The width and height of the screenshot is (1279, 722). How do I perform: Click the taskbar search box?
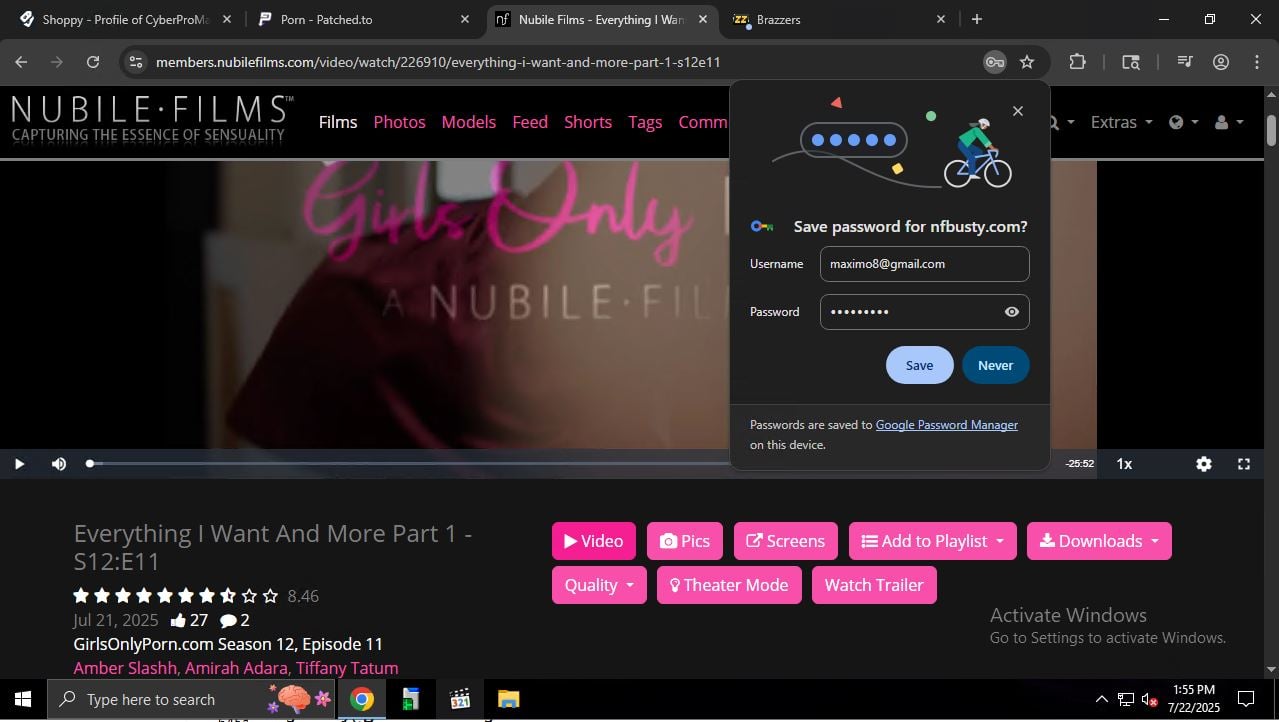click(x=191, y=699)
